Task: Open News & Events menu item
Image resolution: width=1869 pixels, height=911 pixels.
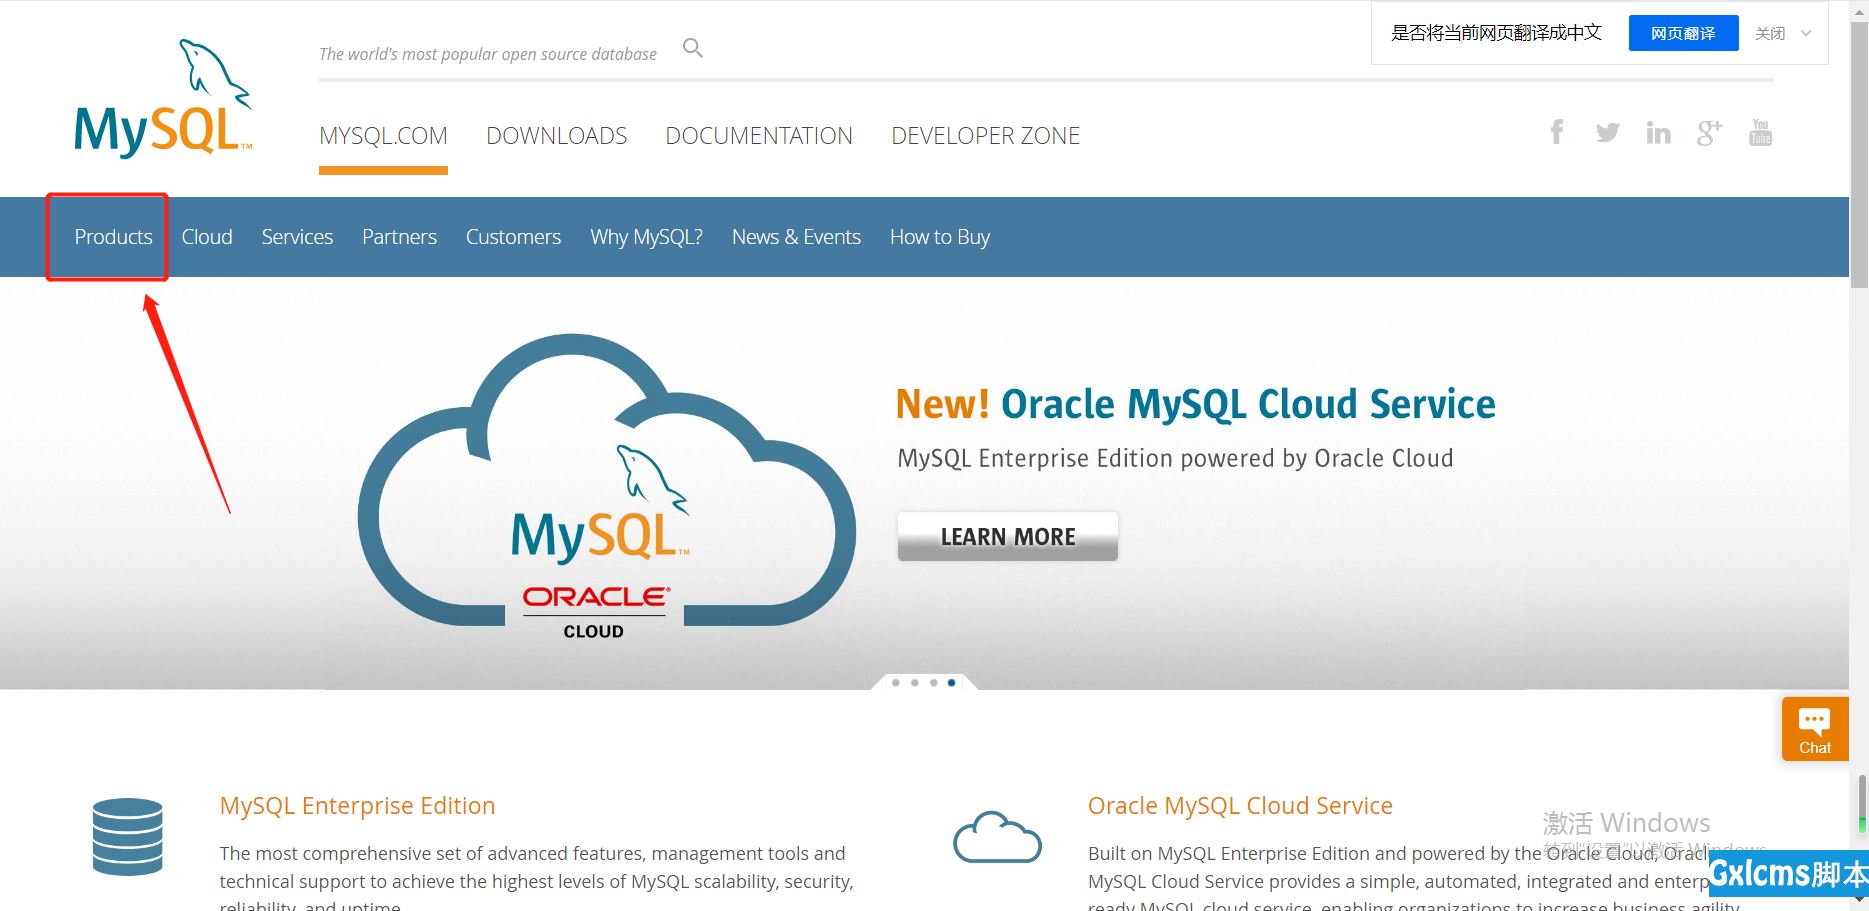Action: coord(796,237)
